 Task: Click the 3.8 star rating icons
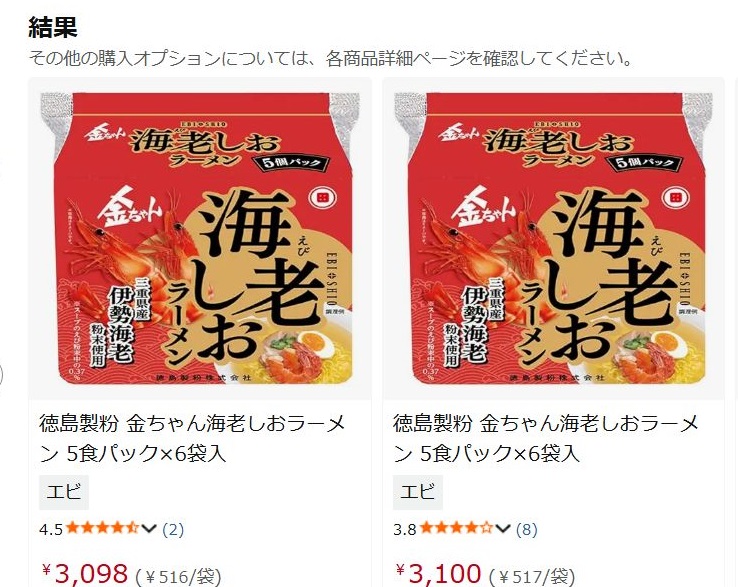(456, 528)
